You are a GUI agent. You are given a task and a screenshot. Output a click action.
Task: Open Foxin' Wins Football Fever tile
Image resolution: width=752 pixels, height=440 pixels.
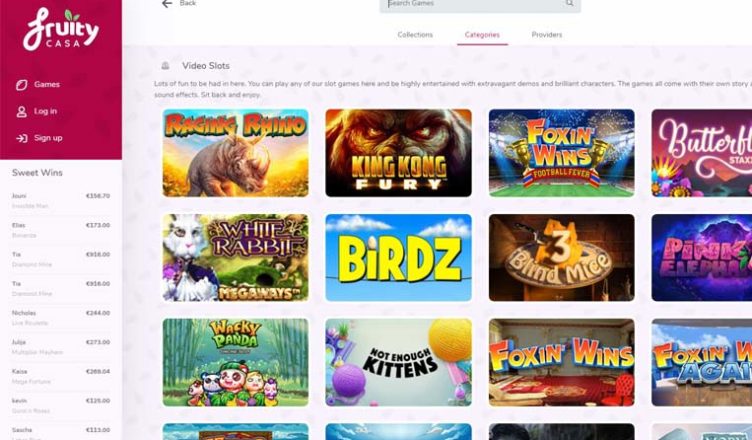coord(562,153)
